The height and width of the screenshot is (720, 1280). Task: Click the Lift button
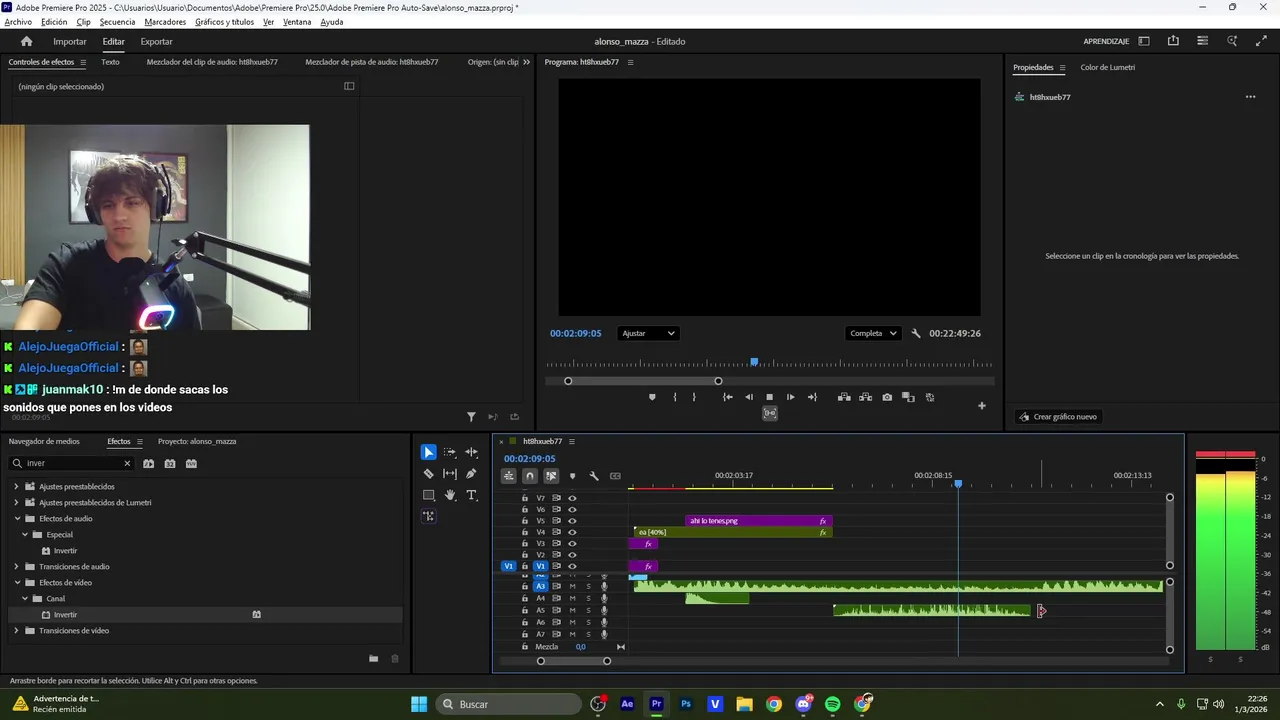(x=844, y=397)
